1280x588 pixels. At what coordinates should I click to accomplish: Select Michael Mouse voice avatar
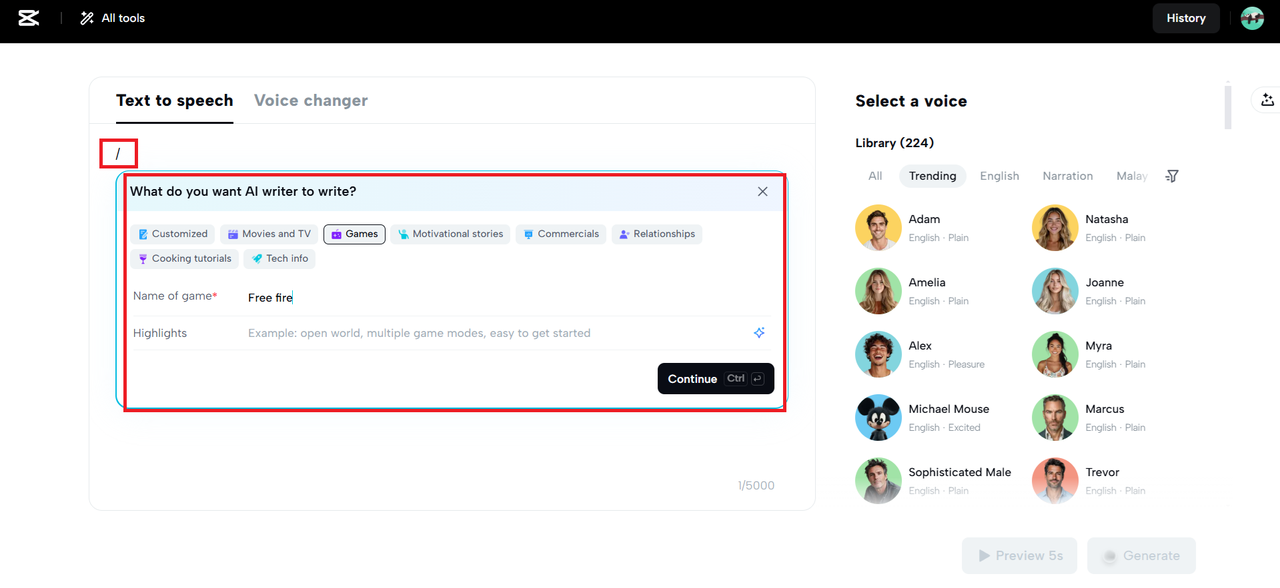[x=878, y=418]
